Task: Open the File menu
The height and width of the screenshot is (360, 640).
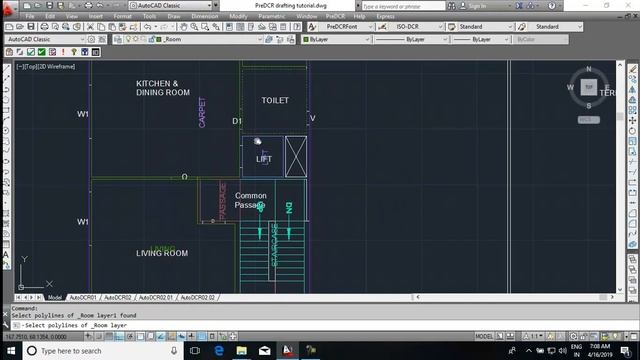Action: (x=30, y=16)
